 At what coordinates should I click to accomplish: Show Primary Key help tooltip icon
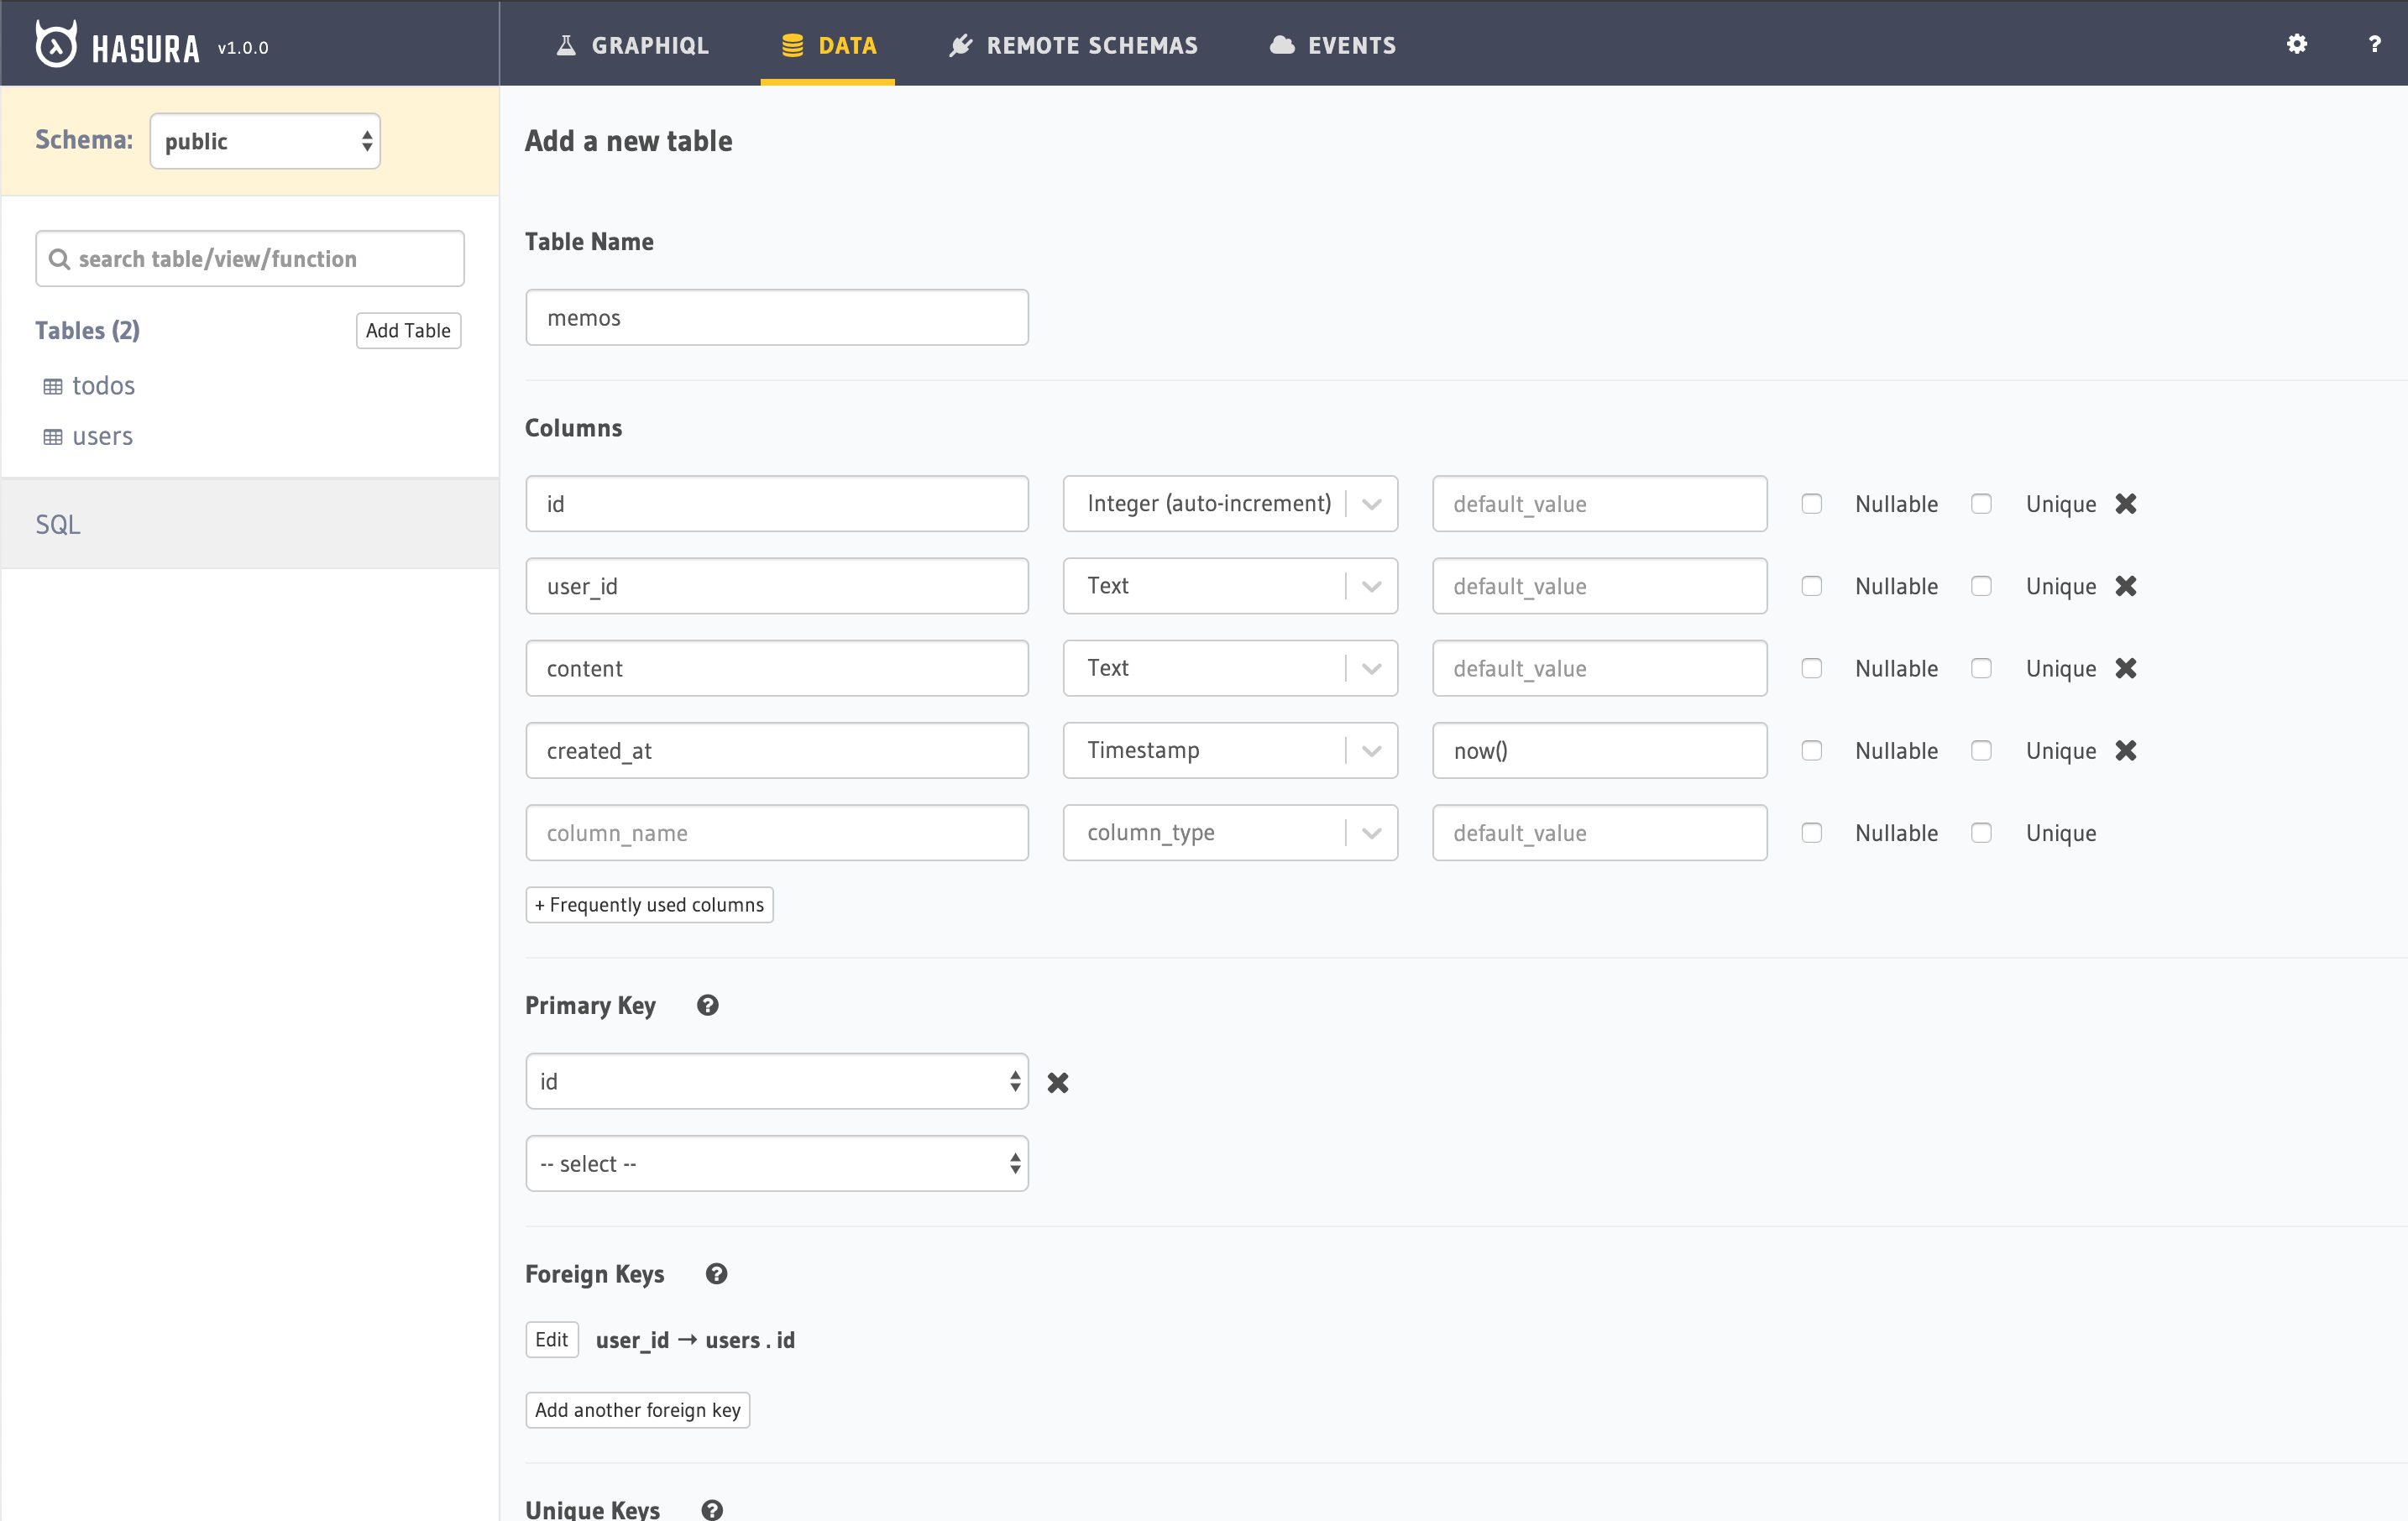click(x=708, y=1005)
